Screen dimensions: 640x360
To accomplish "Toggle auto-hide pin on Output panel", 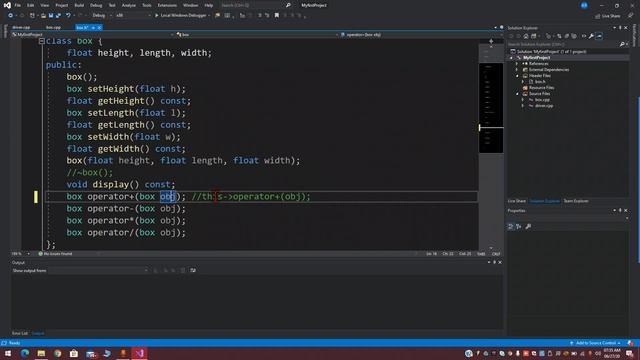I will coord(494,262).
